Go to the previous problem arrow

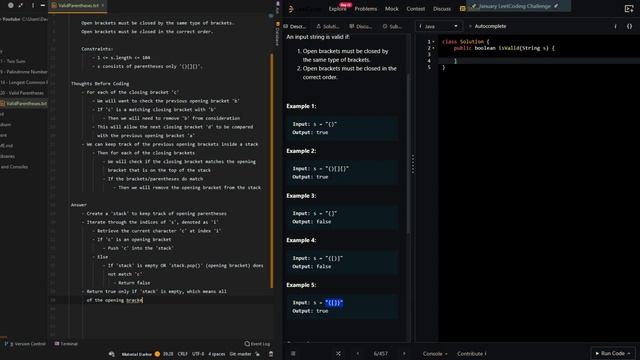[358, 353]
